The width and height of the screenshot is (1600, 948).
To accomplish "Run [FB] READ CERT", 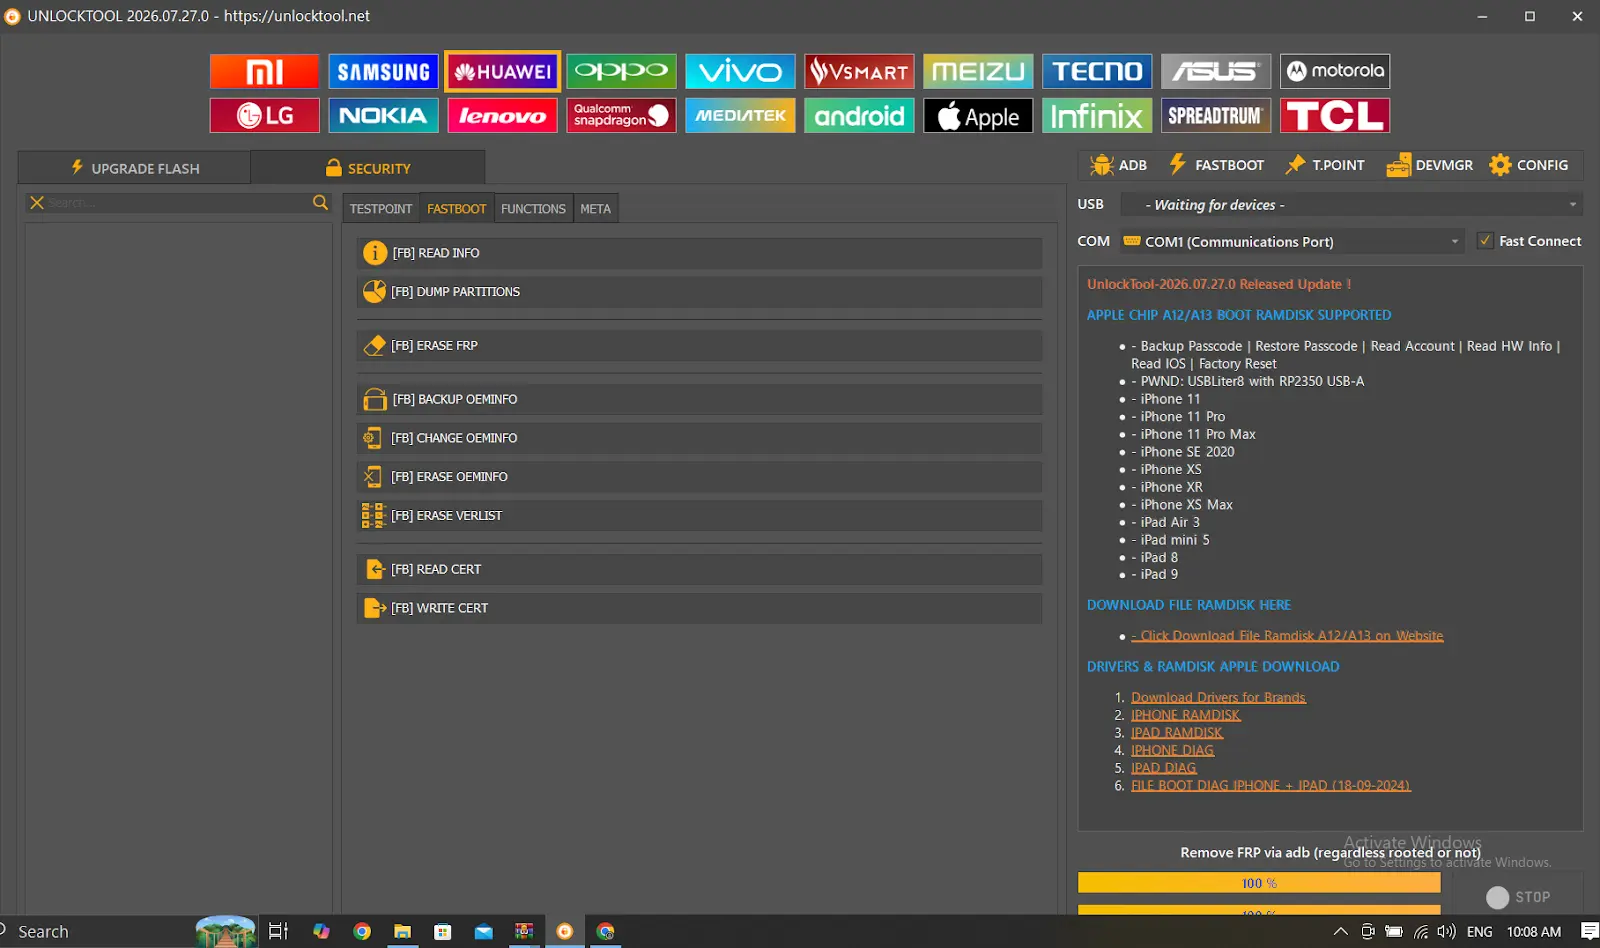I will click(699, 569).
